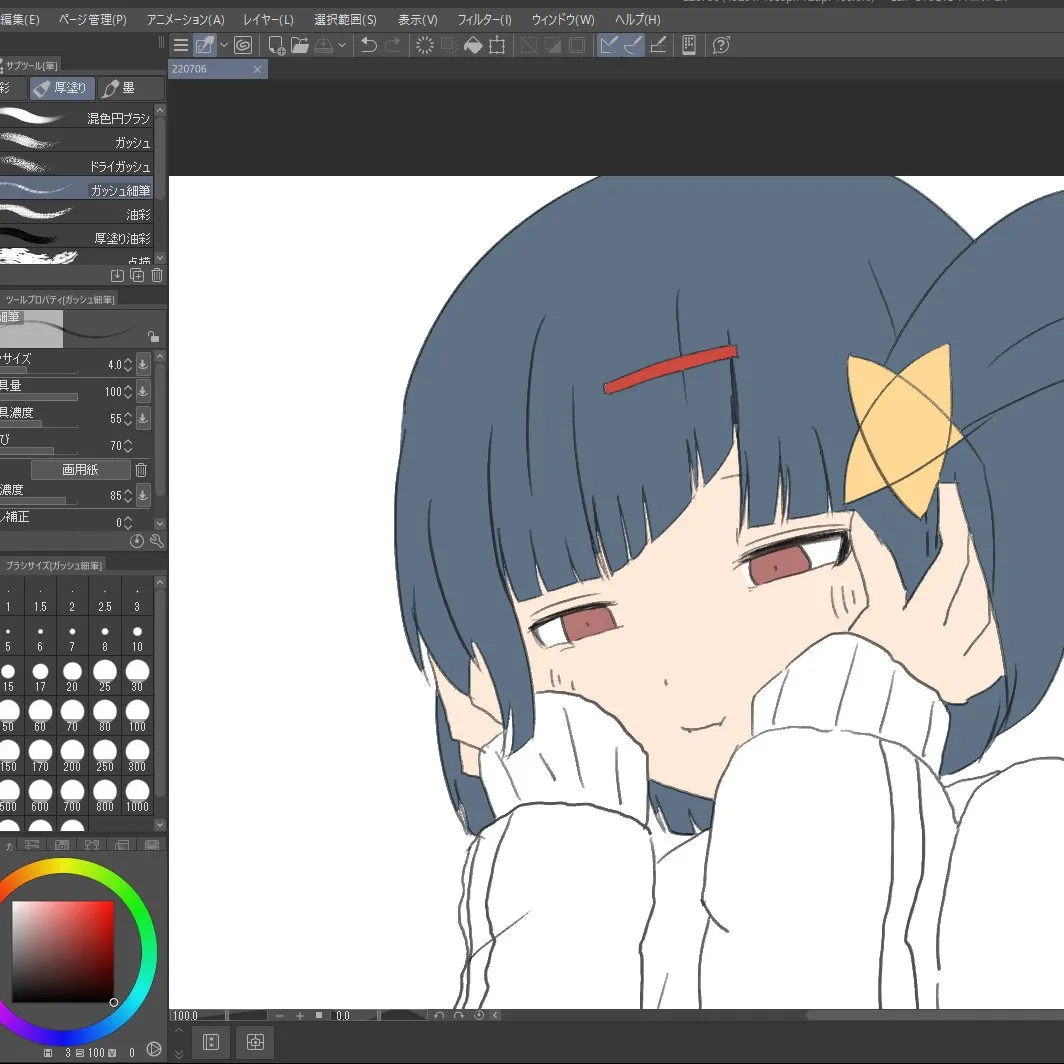Click the 画用紙 paper texture button
This screenshot has height=1064, width=1064.
pos(80,469)
